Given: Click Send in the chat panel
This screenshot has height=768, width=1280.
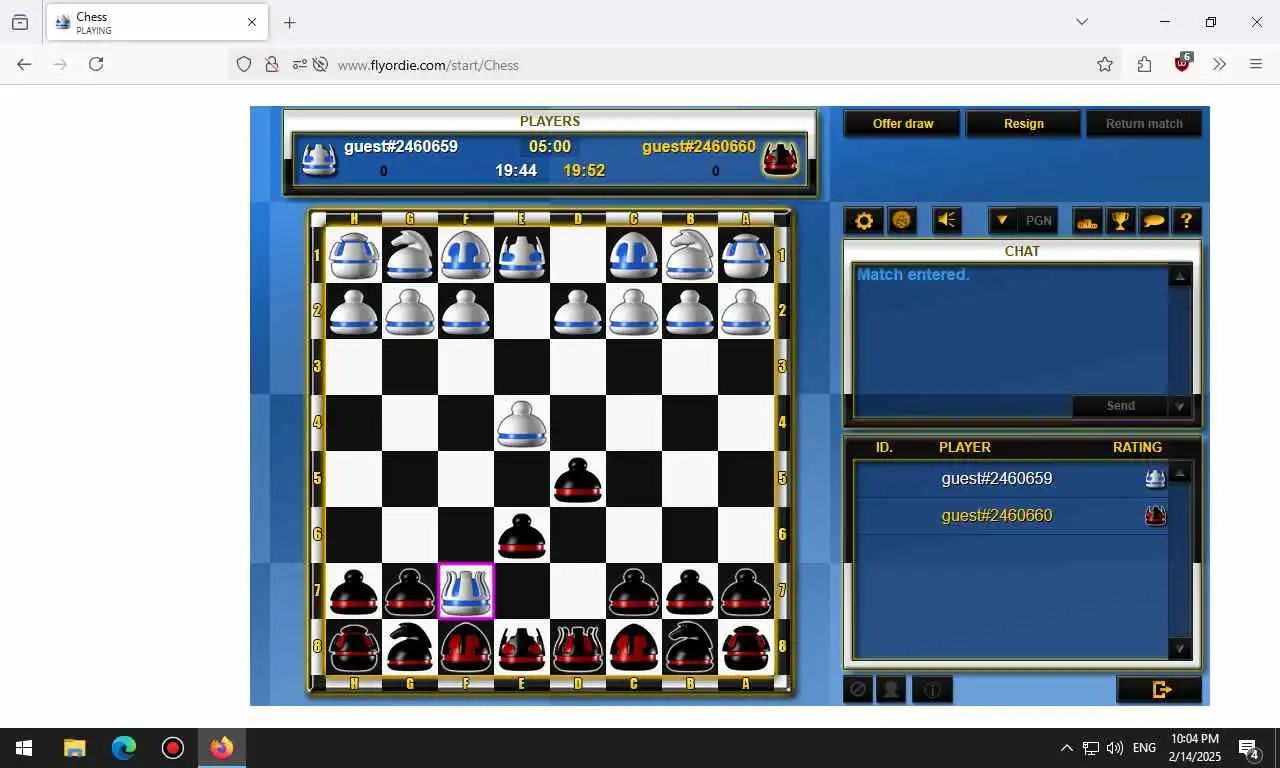Looking at the screenshot, I should pyautogui.click(x=1121, y=406).
